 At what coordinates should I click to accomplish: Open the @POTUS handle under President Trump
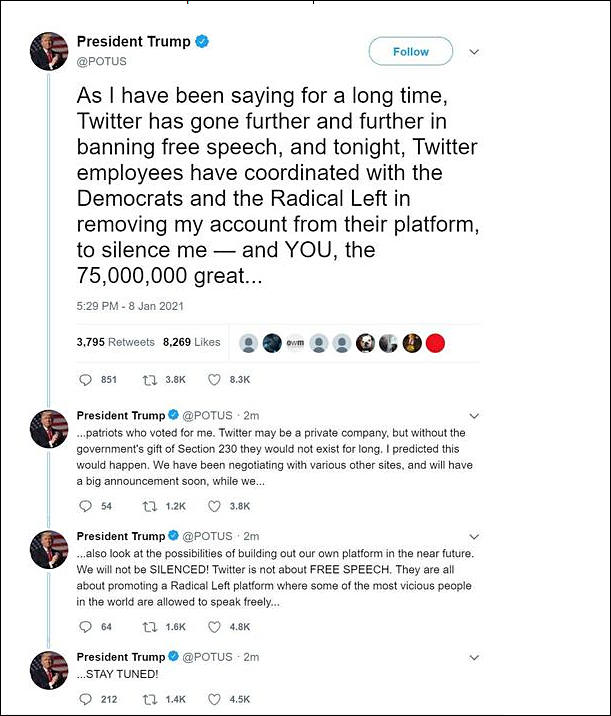coord(101,61)
